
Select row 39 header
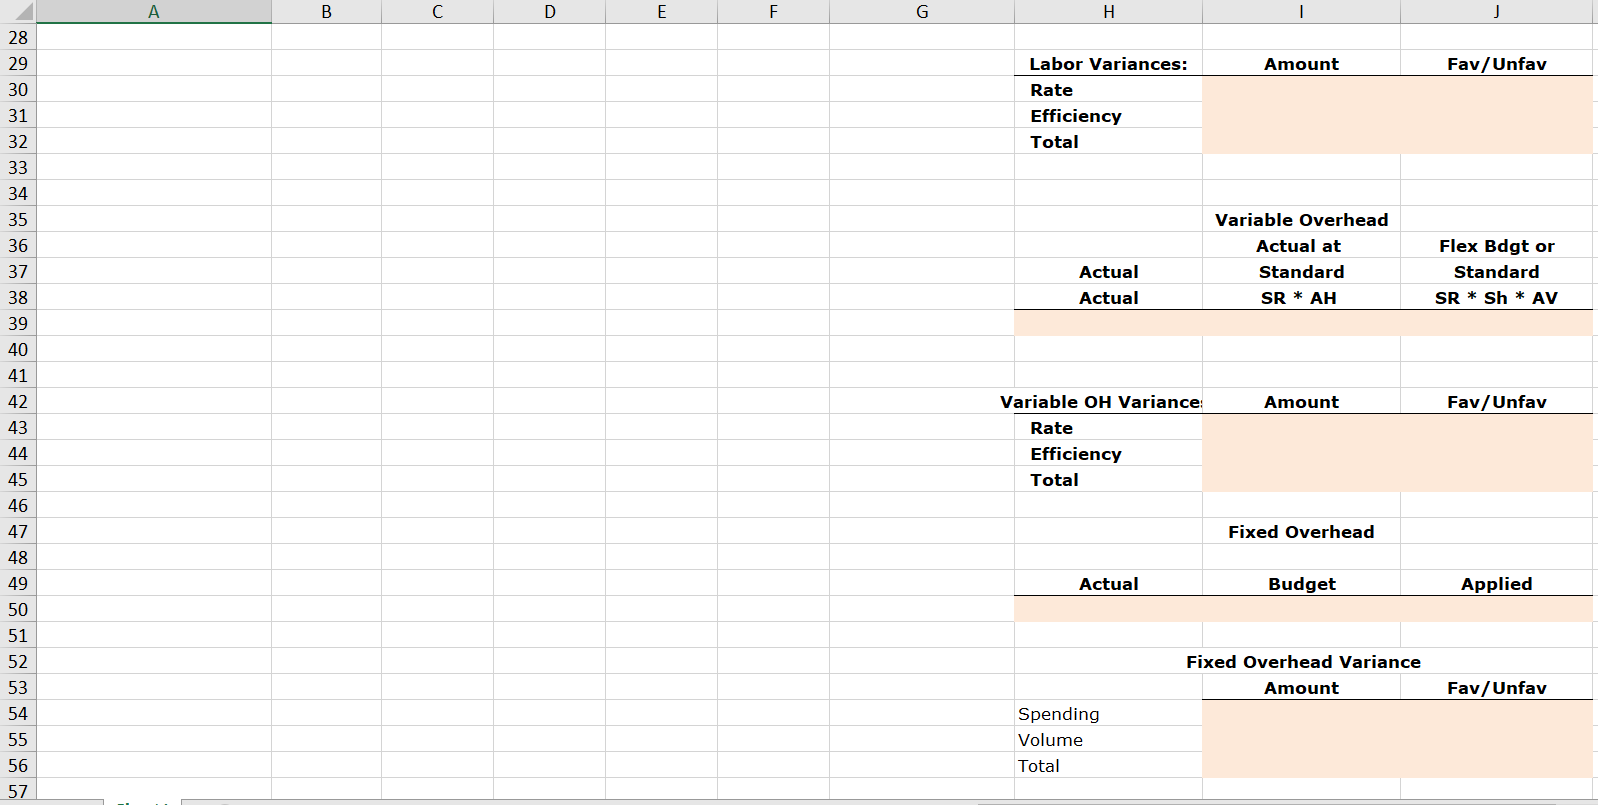tap(18, 324)
